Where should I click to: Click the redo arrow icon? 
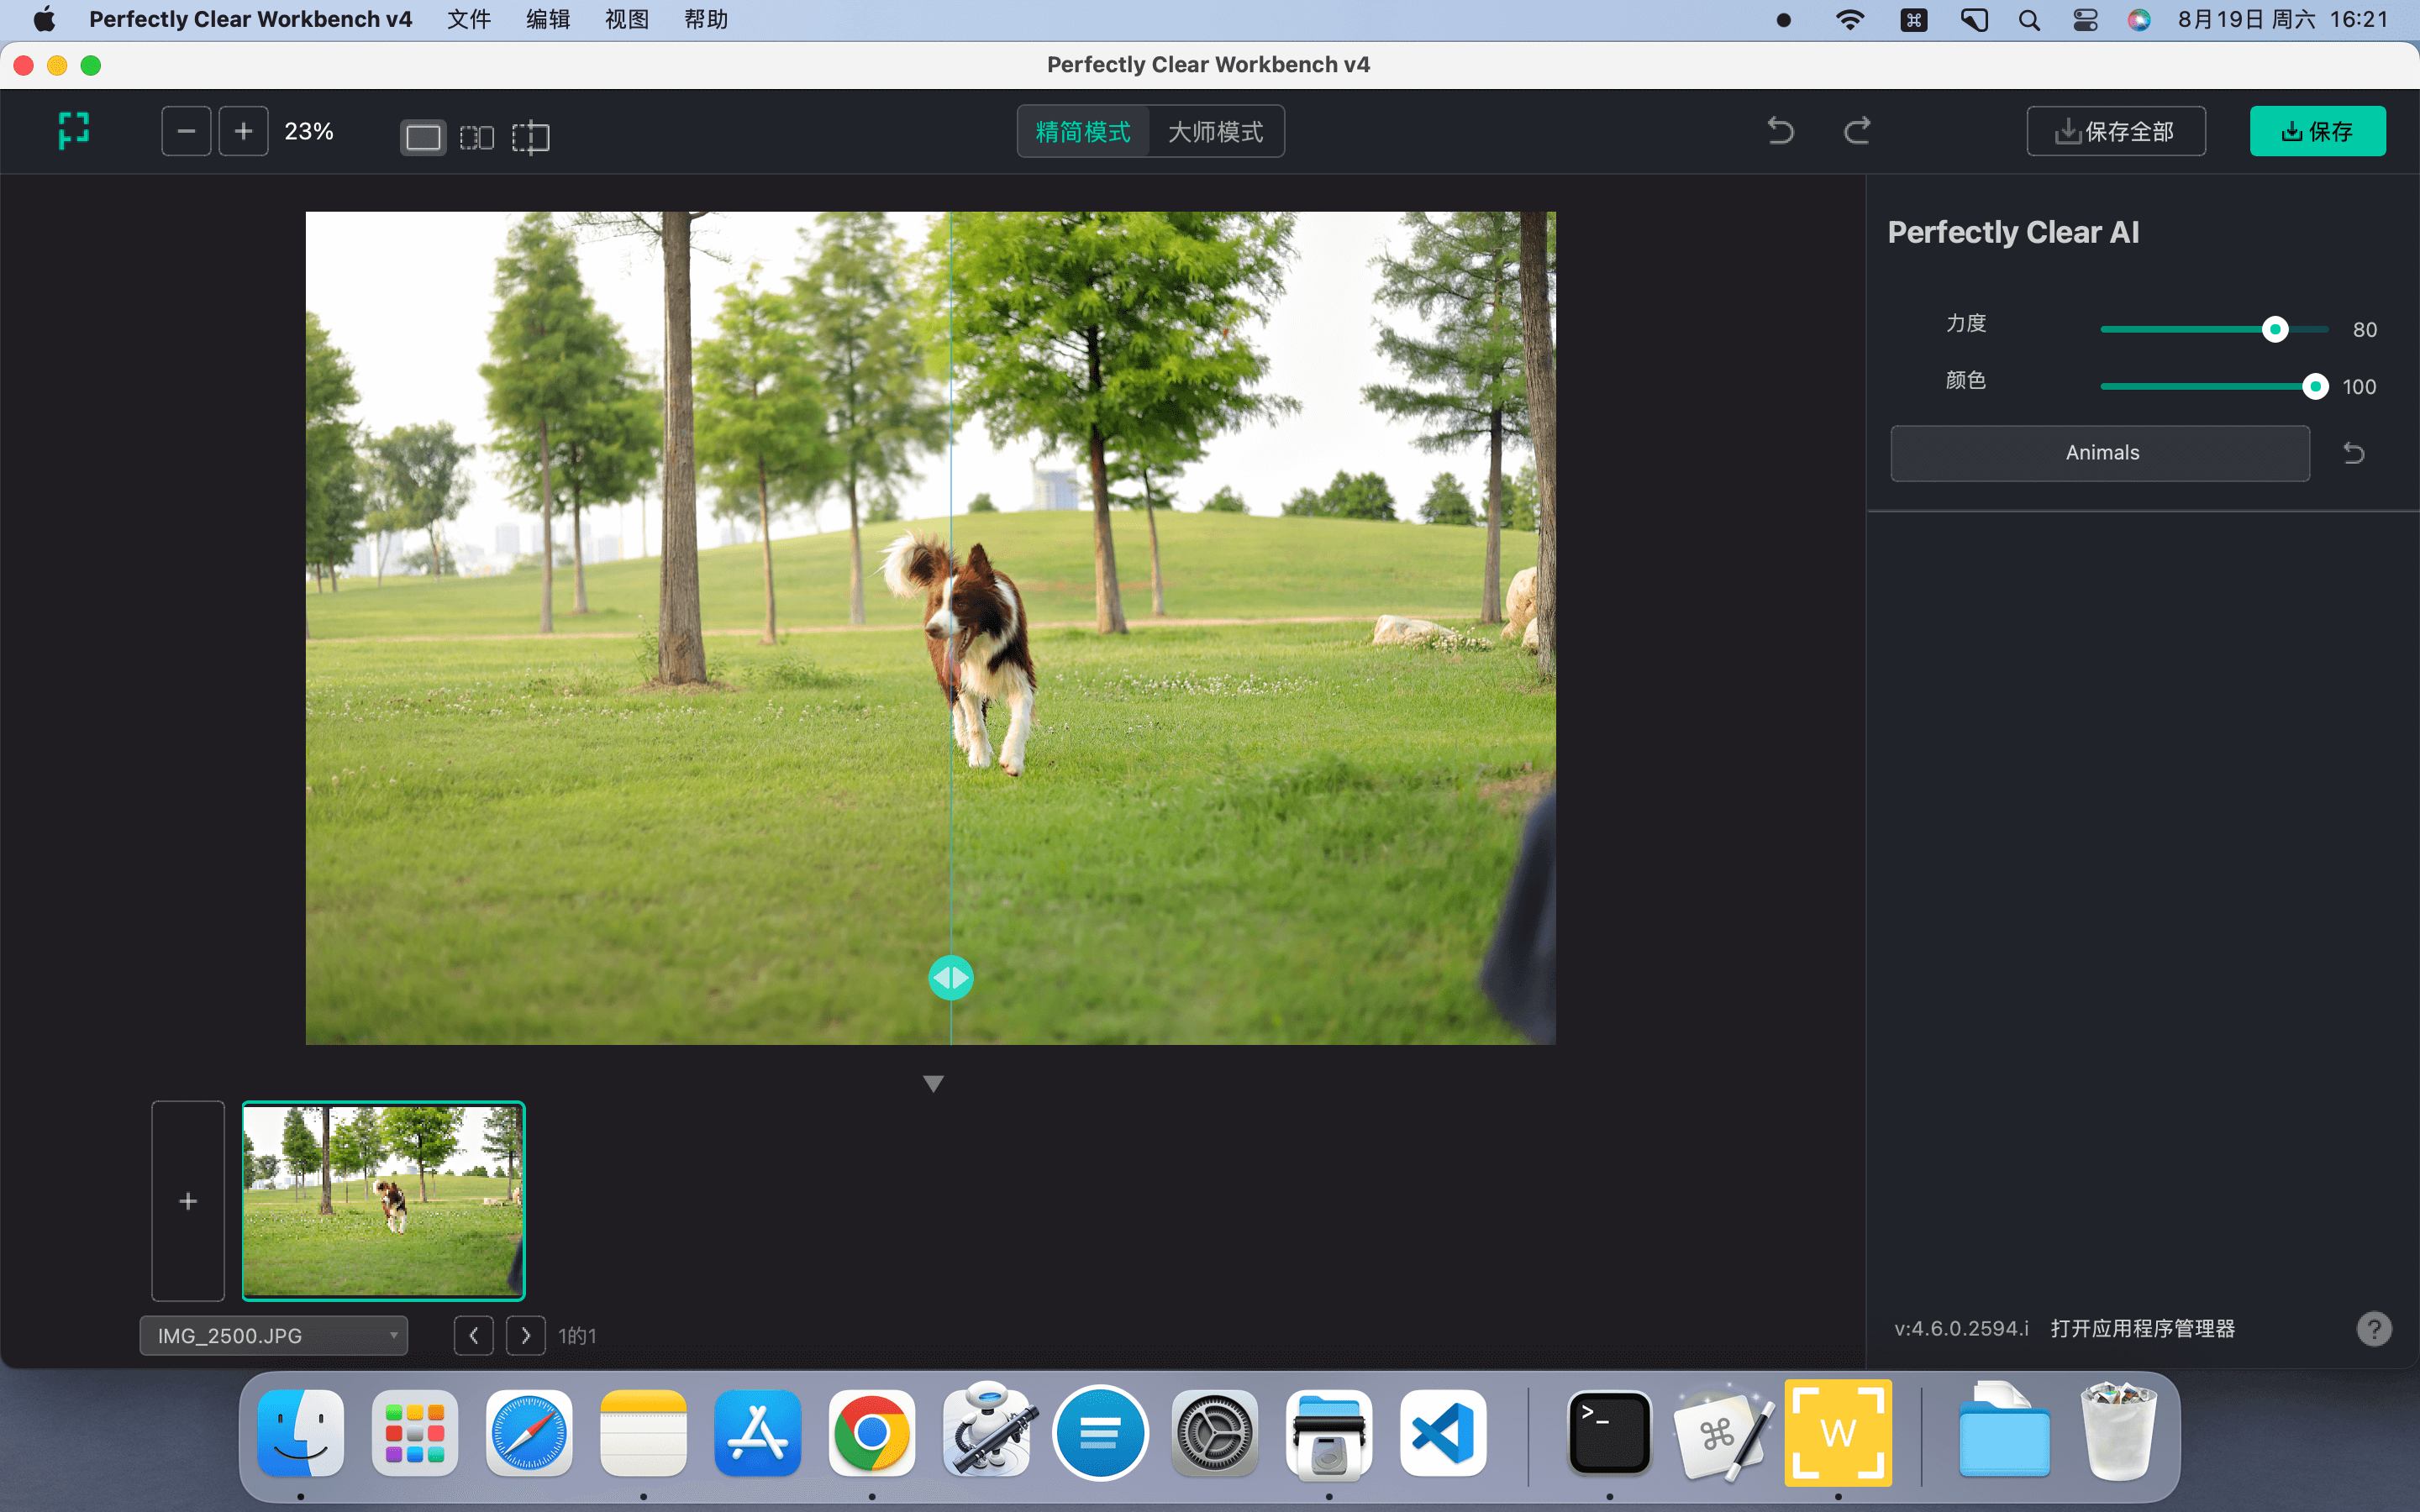(x=1857, y=131)
